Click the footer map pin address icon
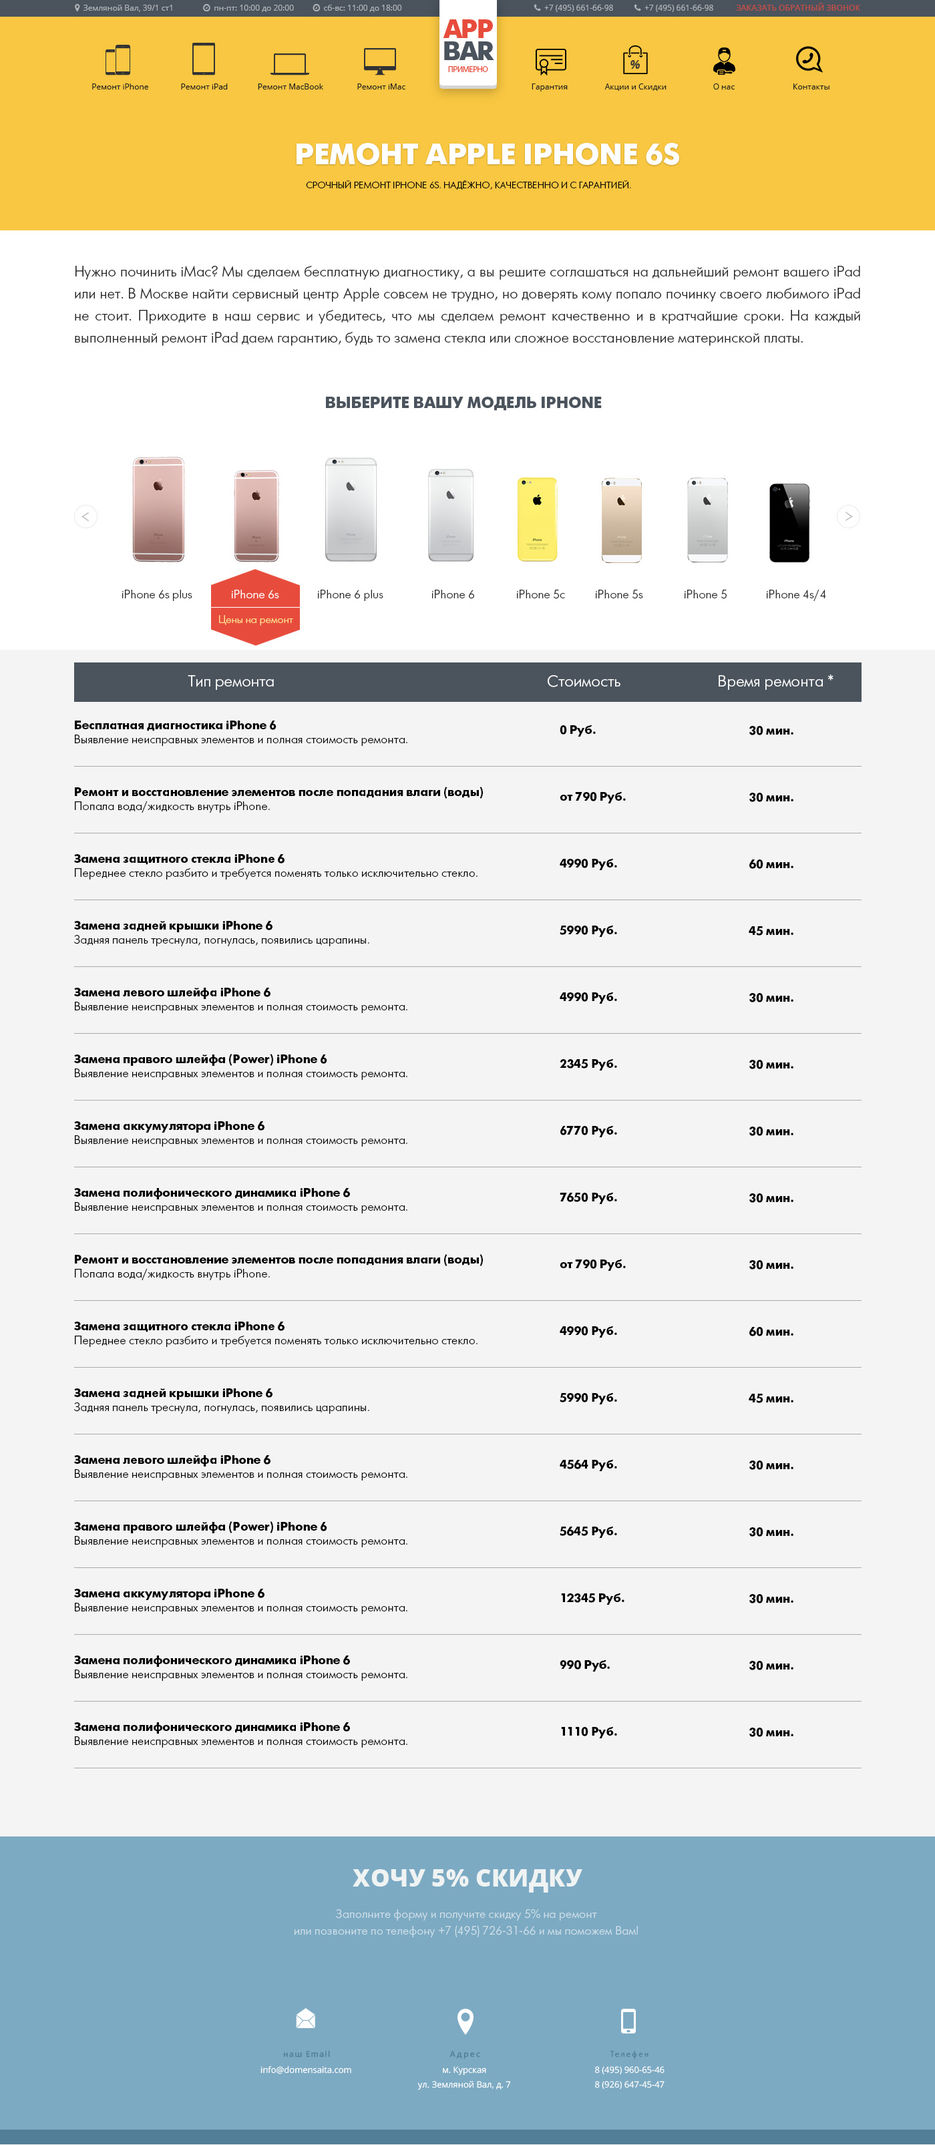 click(465, 2021)
